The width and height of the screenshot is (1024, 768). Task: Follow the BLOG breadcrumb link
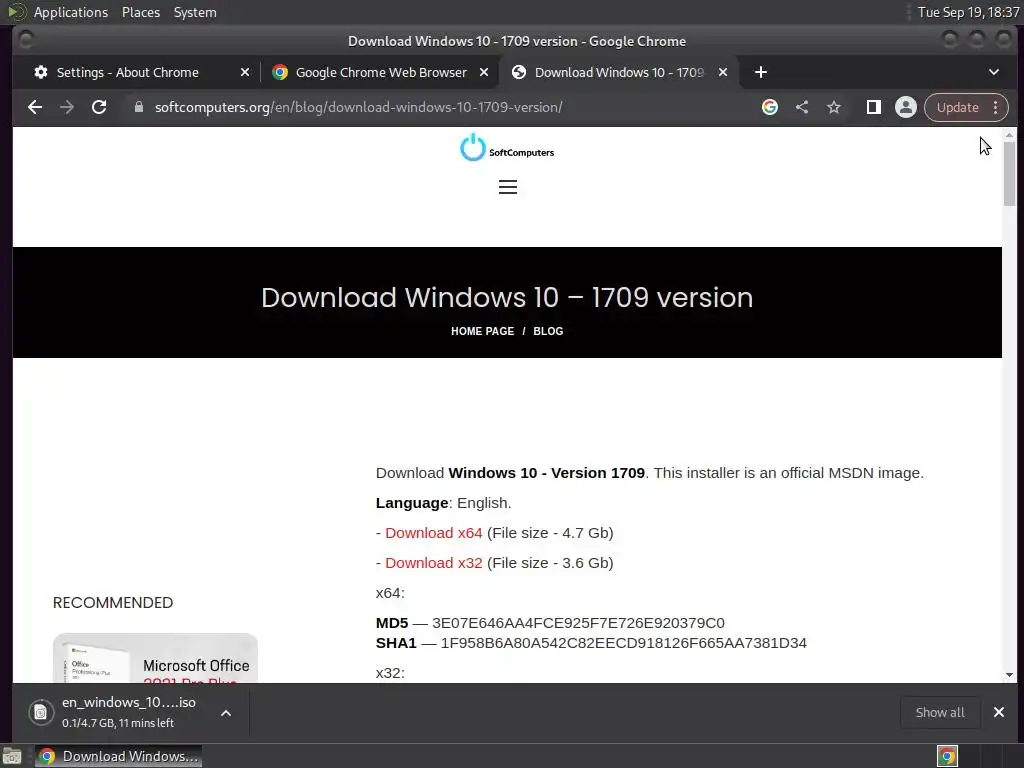[x=548, y=331]
